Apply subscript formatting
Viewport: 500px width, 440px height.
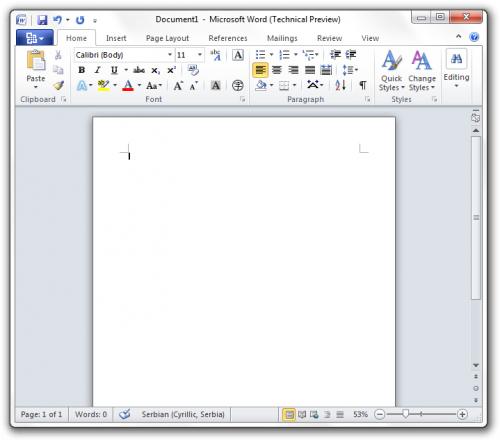(155, 70)
